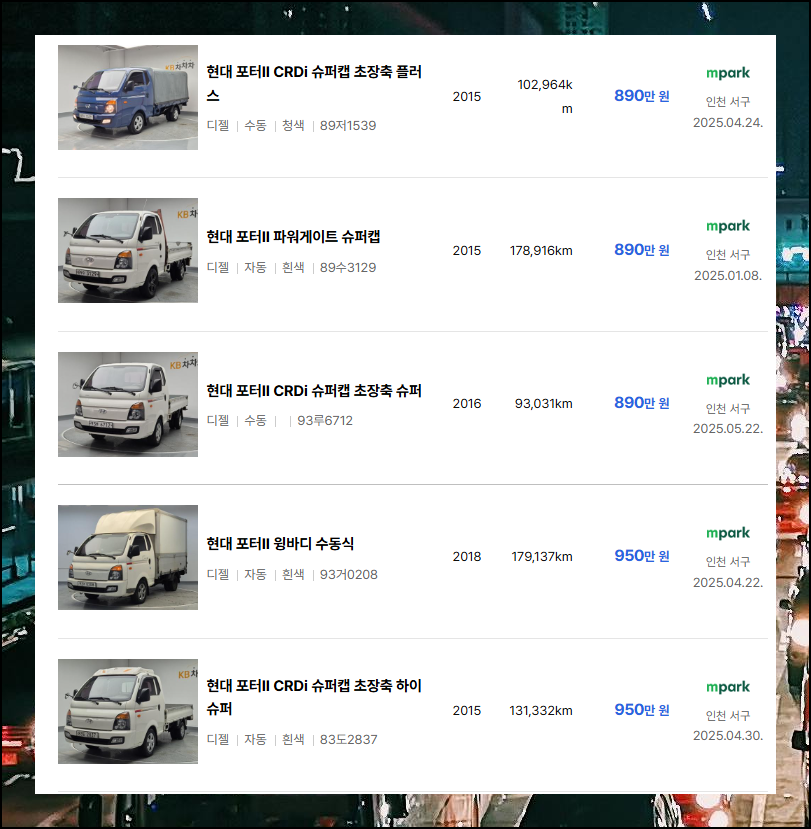Click plate number 83도2837

pyautogui.click(x=348, y=740)
